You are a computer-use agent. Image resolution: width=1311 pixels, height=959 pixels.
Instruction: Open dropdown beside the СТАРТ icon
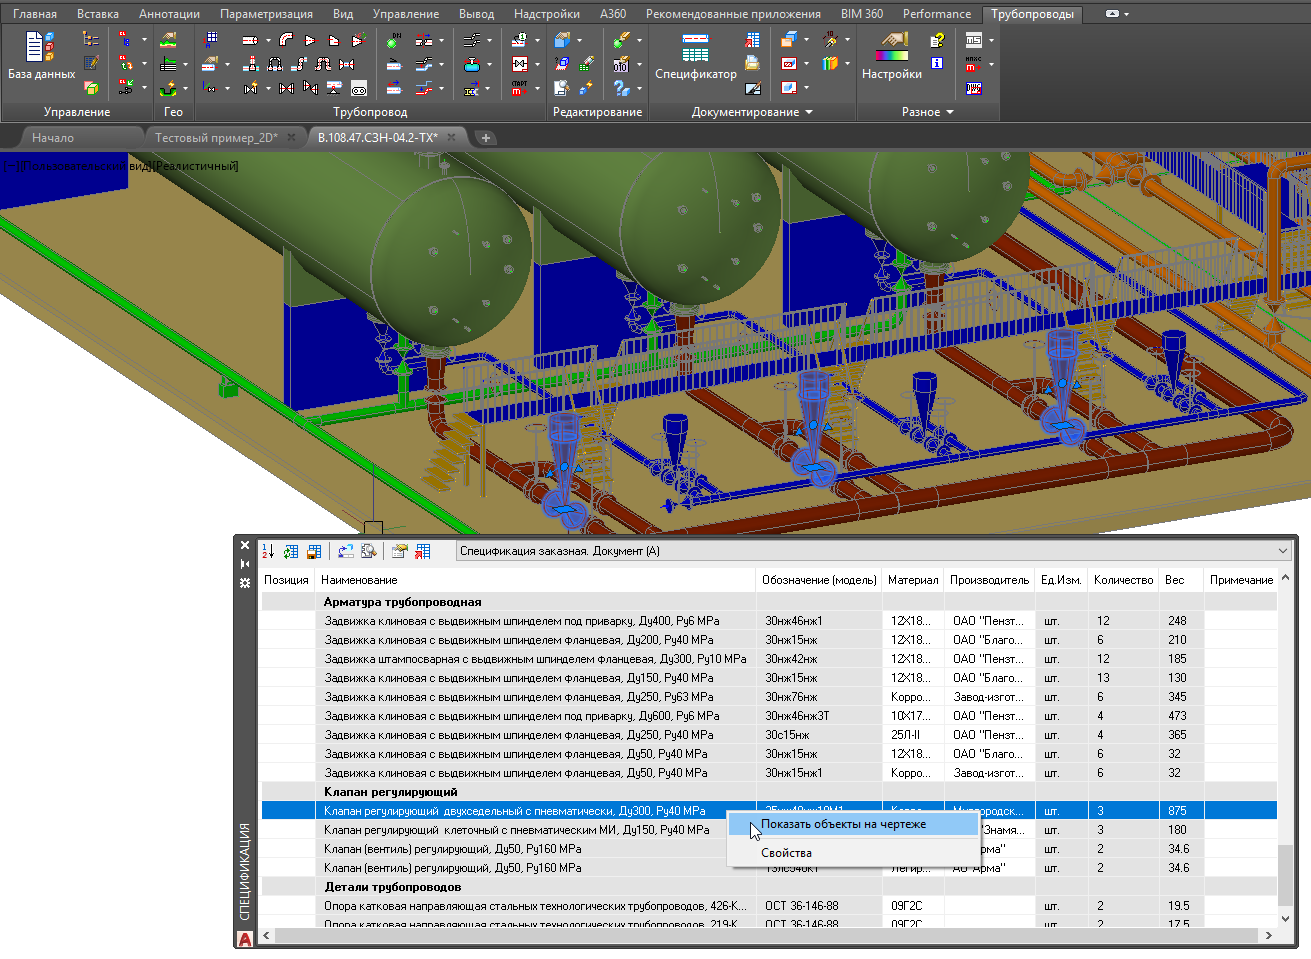(537, 88)
